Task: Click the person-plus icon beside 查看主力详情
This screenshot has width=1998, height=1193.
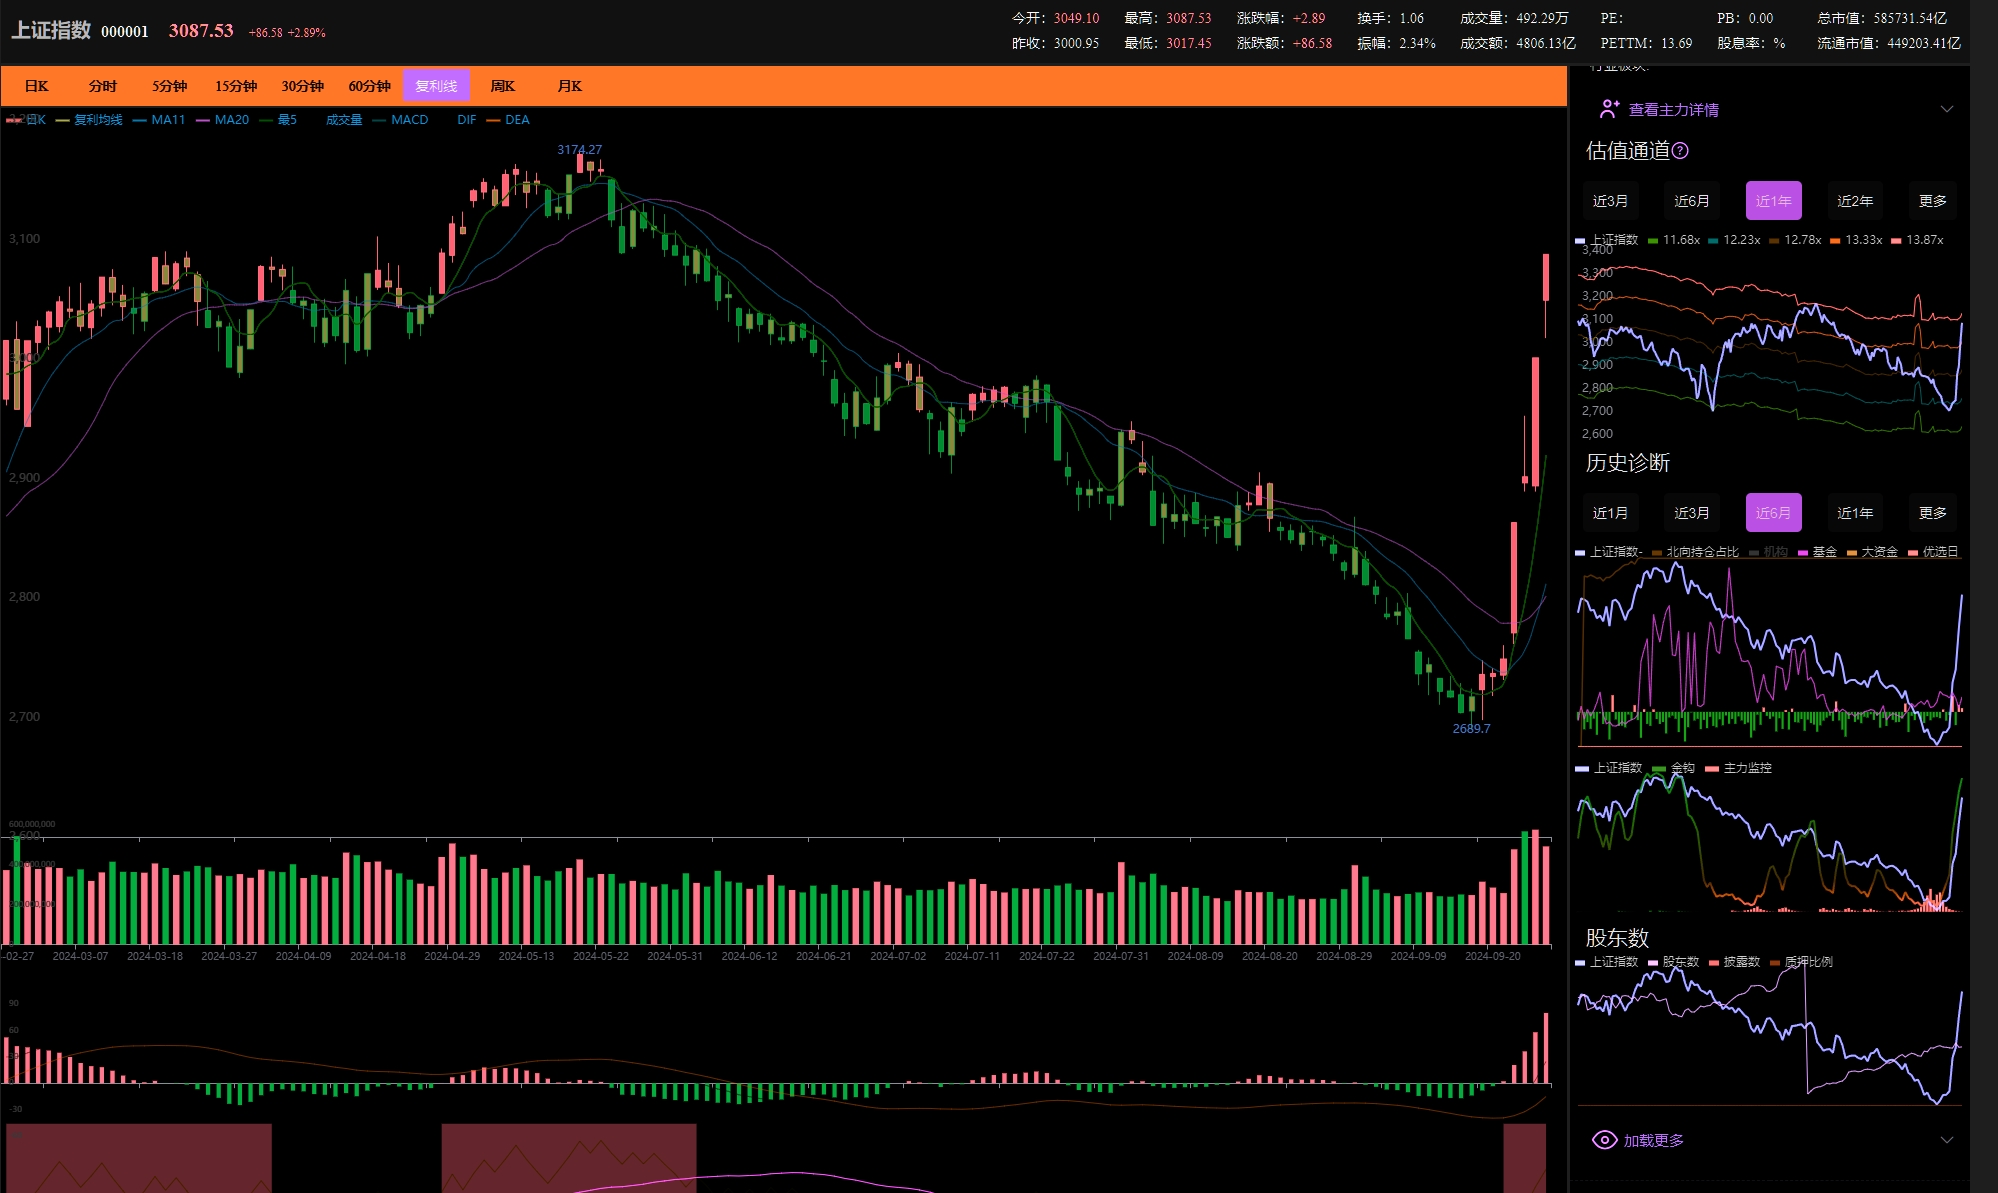Action: coord(1609,109)
